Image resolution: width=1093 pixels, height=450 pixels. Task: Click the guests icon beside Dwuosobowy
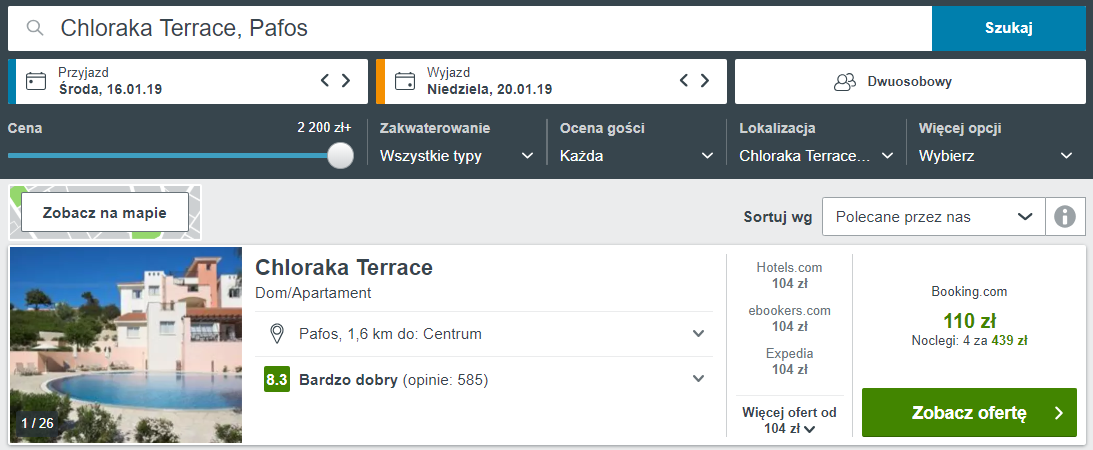pyautogui.click(x=845, y=82)
